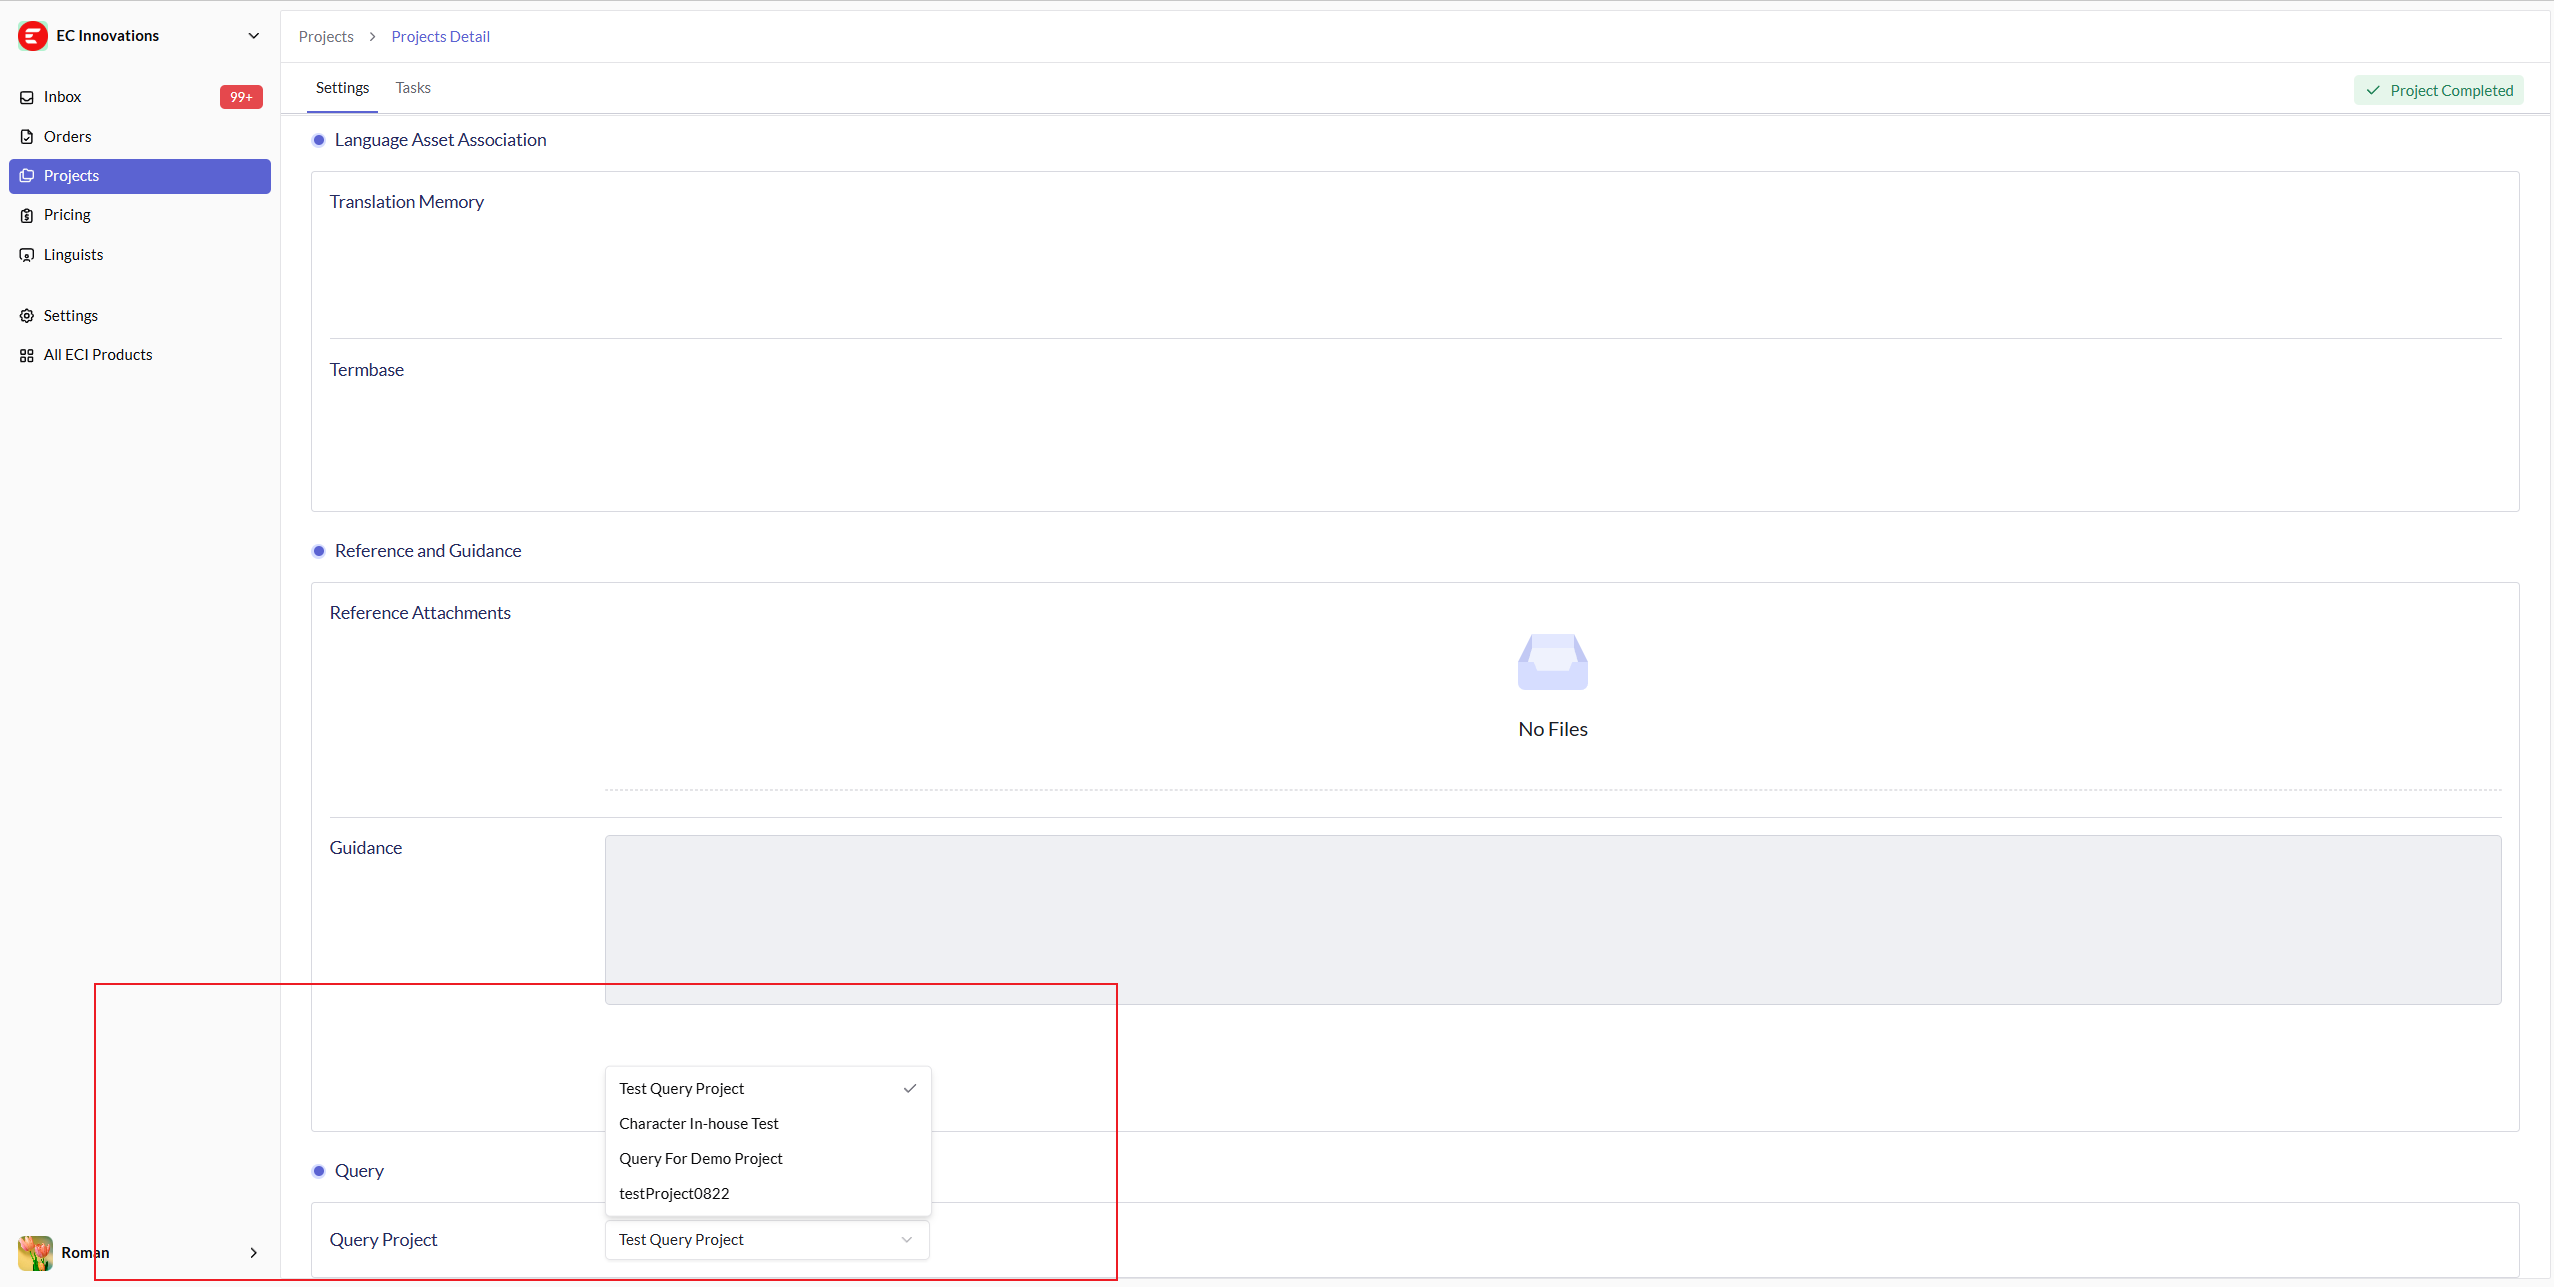Click the EC Innovations logo

(33, 35)
